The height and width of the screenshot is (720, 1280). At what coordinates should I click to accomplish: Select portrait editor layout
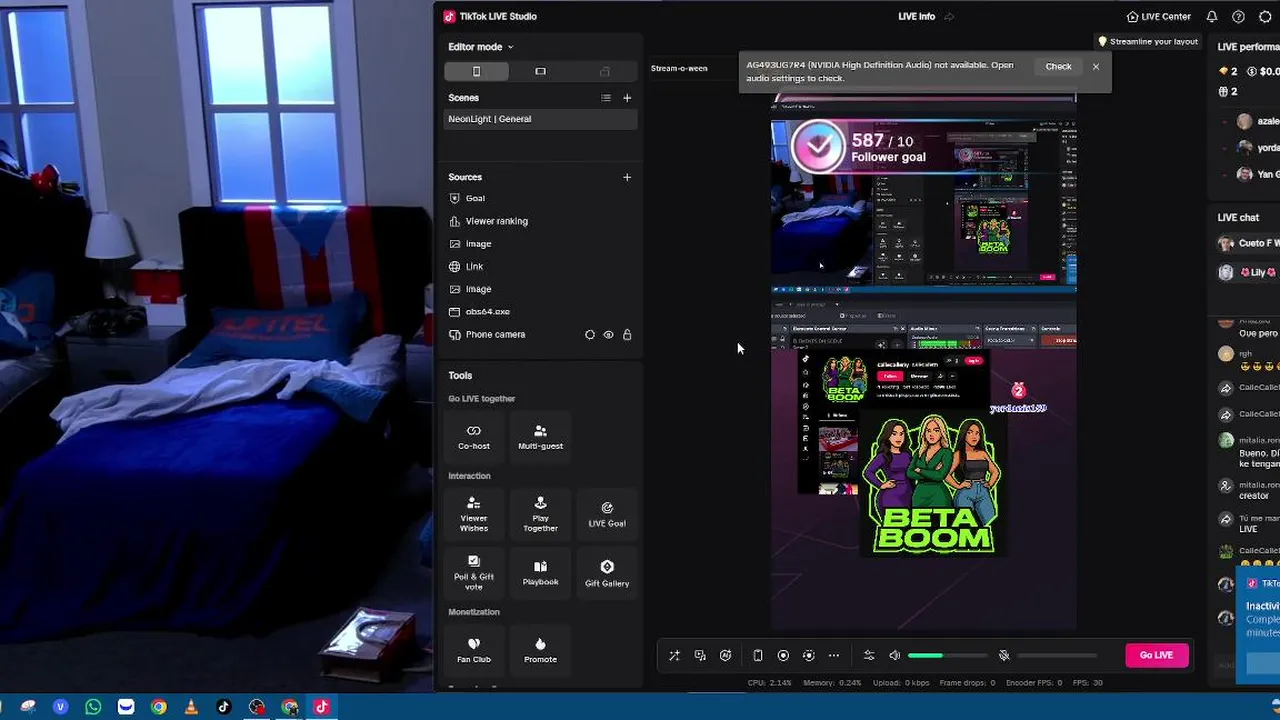(x=476, y=71)
